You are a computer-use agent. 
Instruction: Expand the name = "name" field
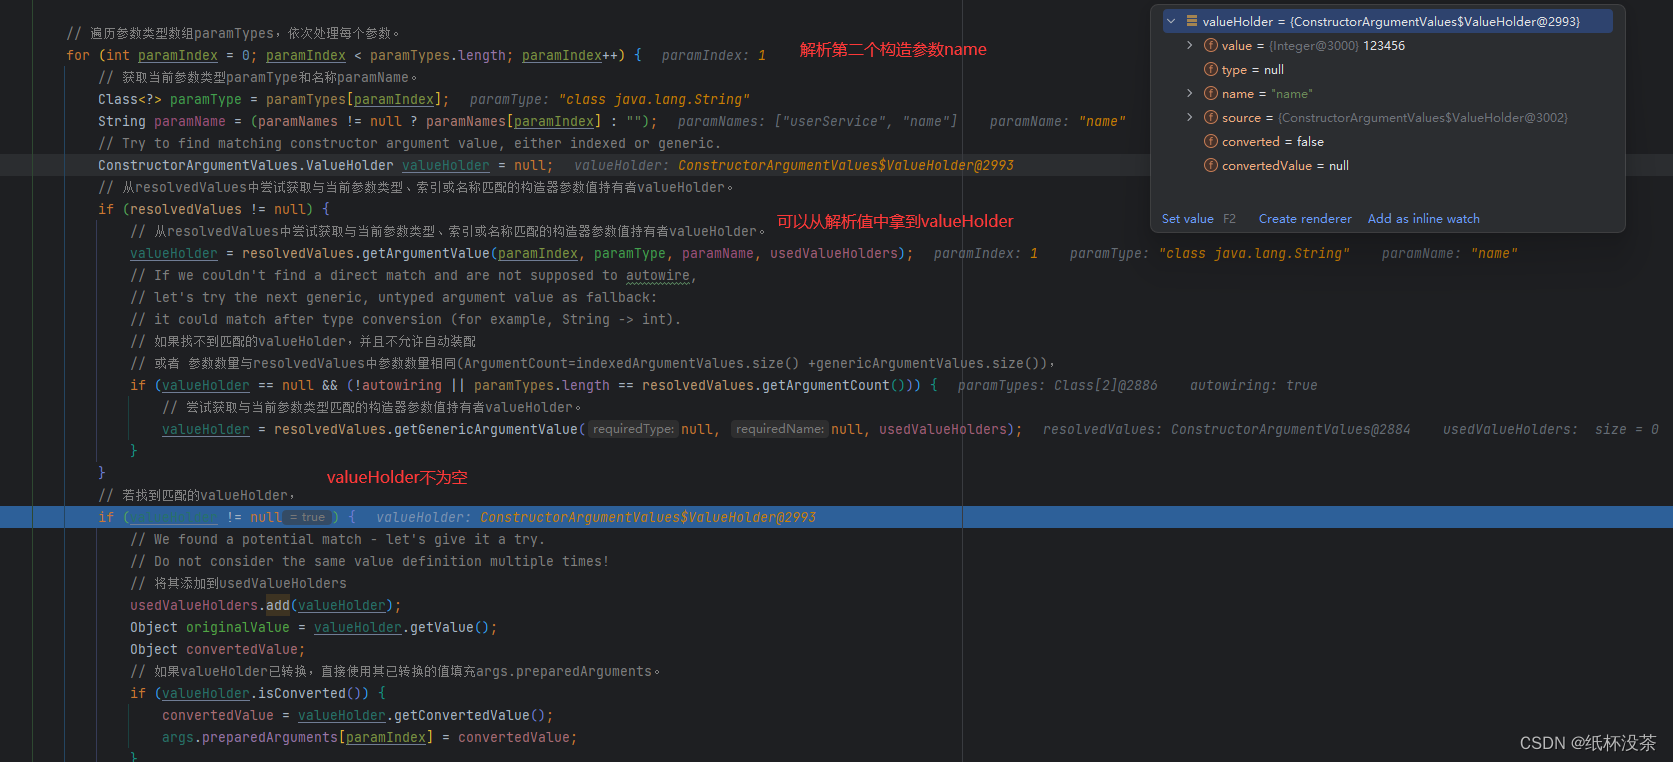1189,93
